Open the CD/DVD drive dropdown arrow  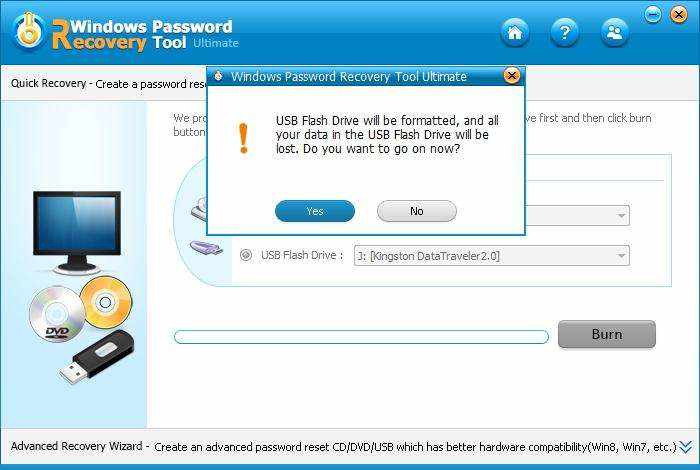point(621,216)
